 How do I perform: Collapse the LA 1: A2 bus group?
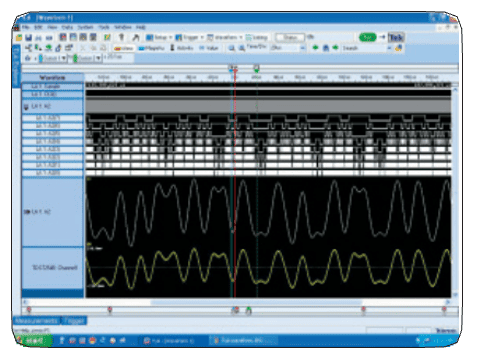pyautogui.click(x=26, y=107)
